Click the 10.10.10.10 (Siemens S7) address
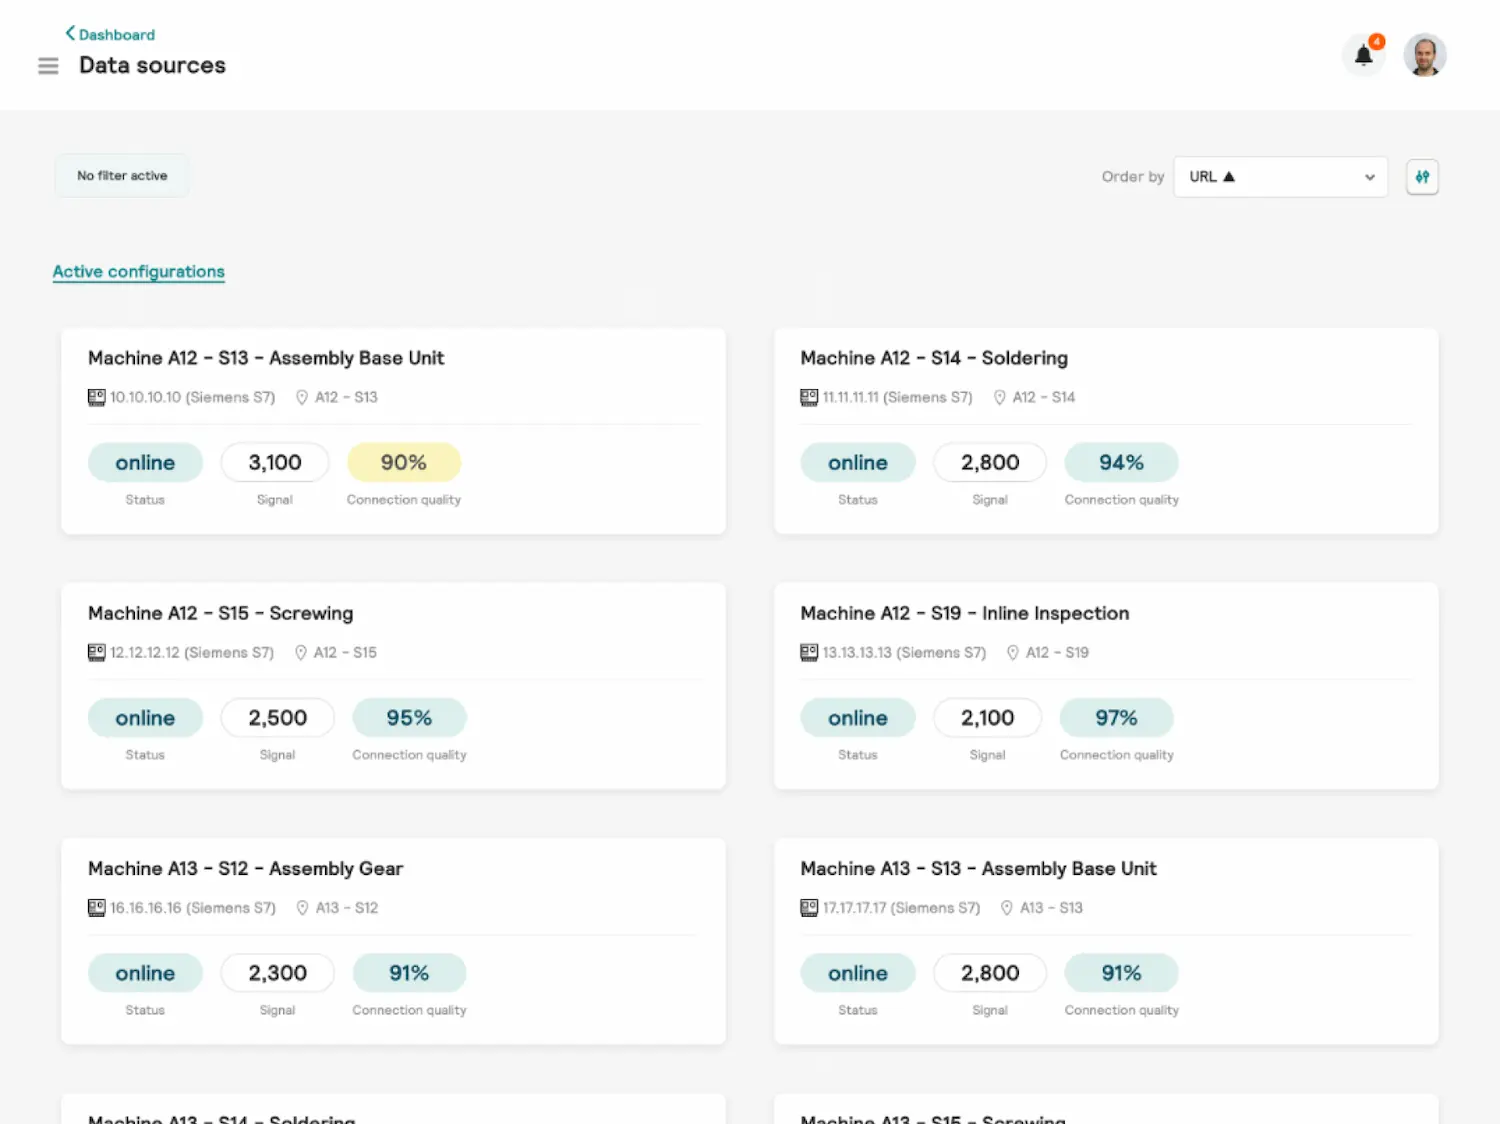 [192, 397]
